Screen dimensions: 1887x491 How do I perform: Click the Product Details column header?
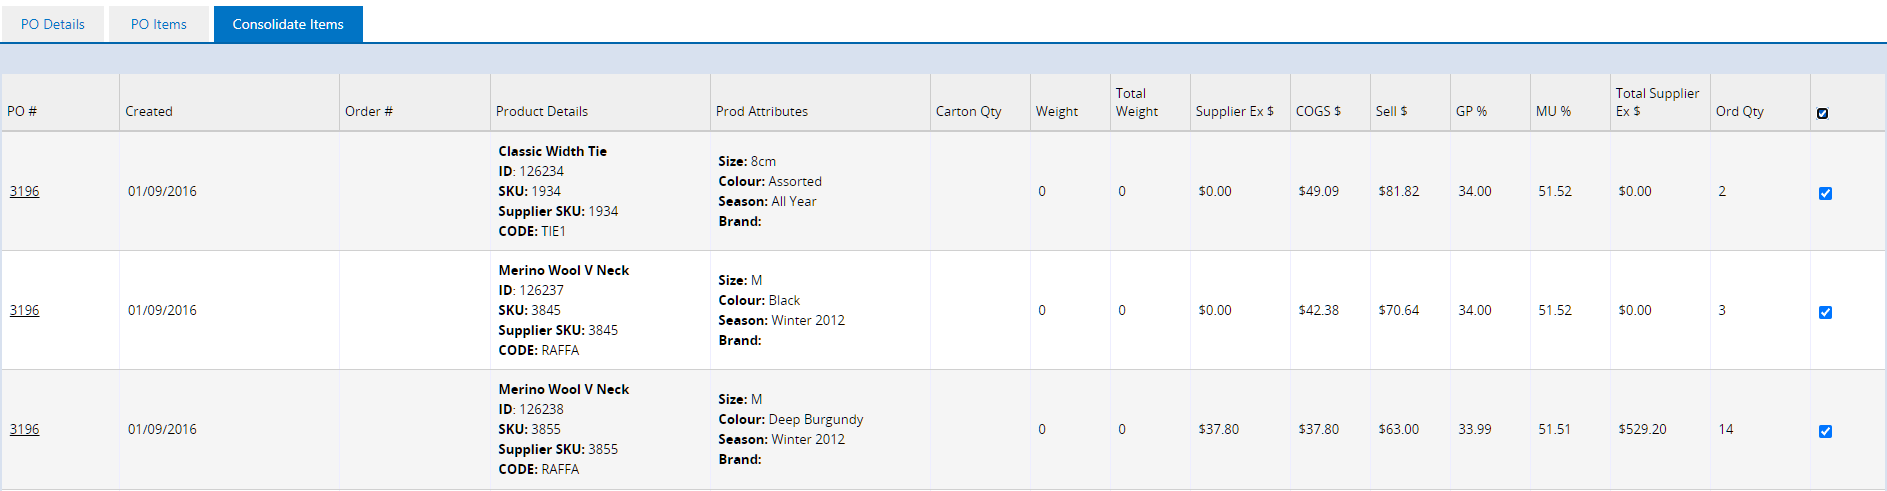[x=542, y=111]
